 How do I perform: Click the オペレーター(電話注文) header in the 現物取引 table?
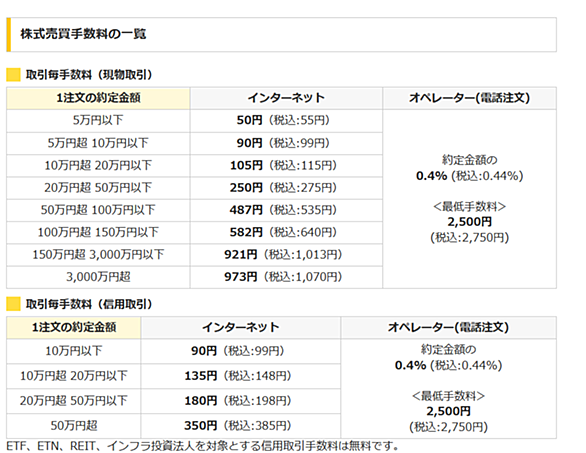(469, 98)
